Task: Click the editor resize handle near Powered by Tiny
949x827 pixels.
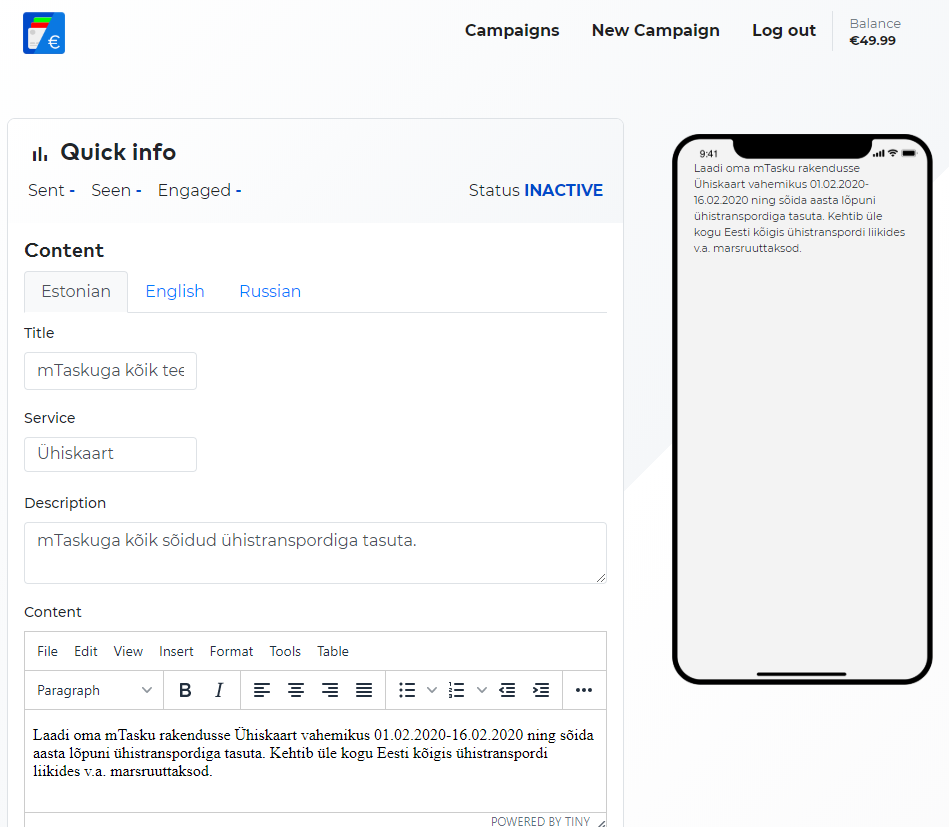Action: pyautogui.click(x=601, y=823)
